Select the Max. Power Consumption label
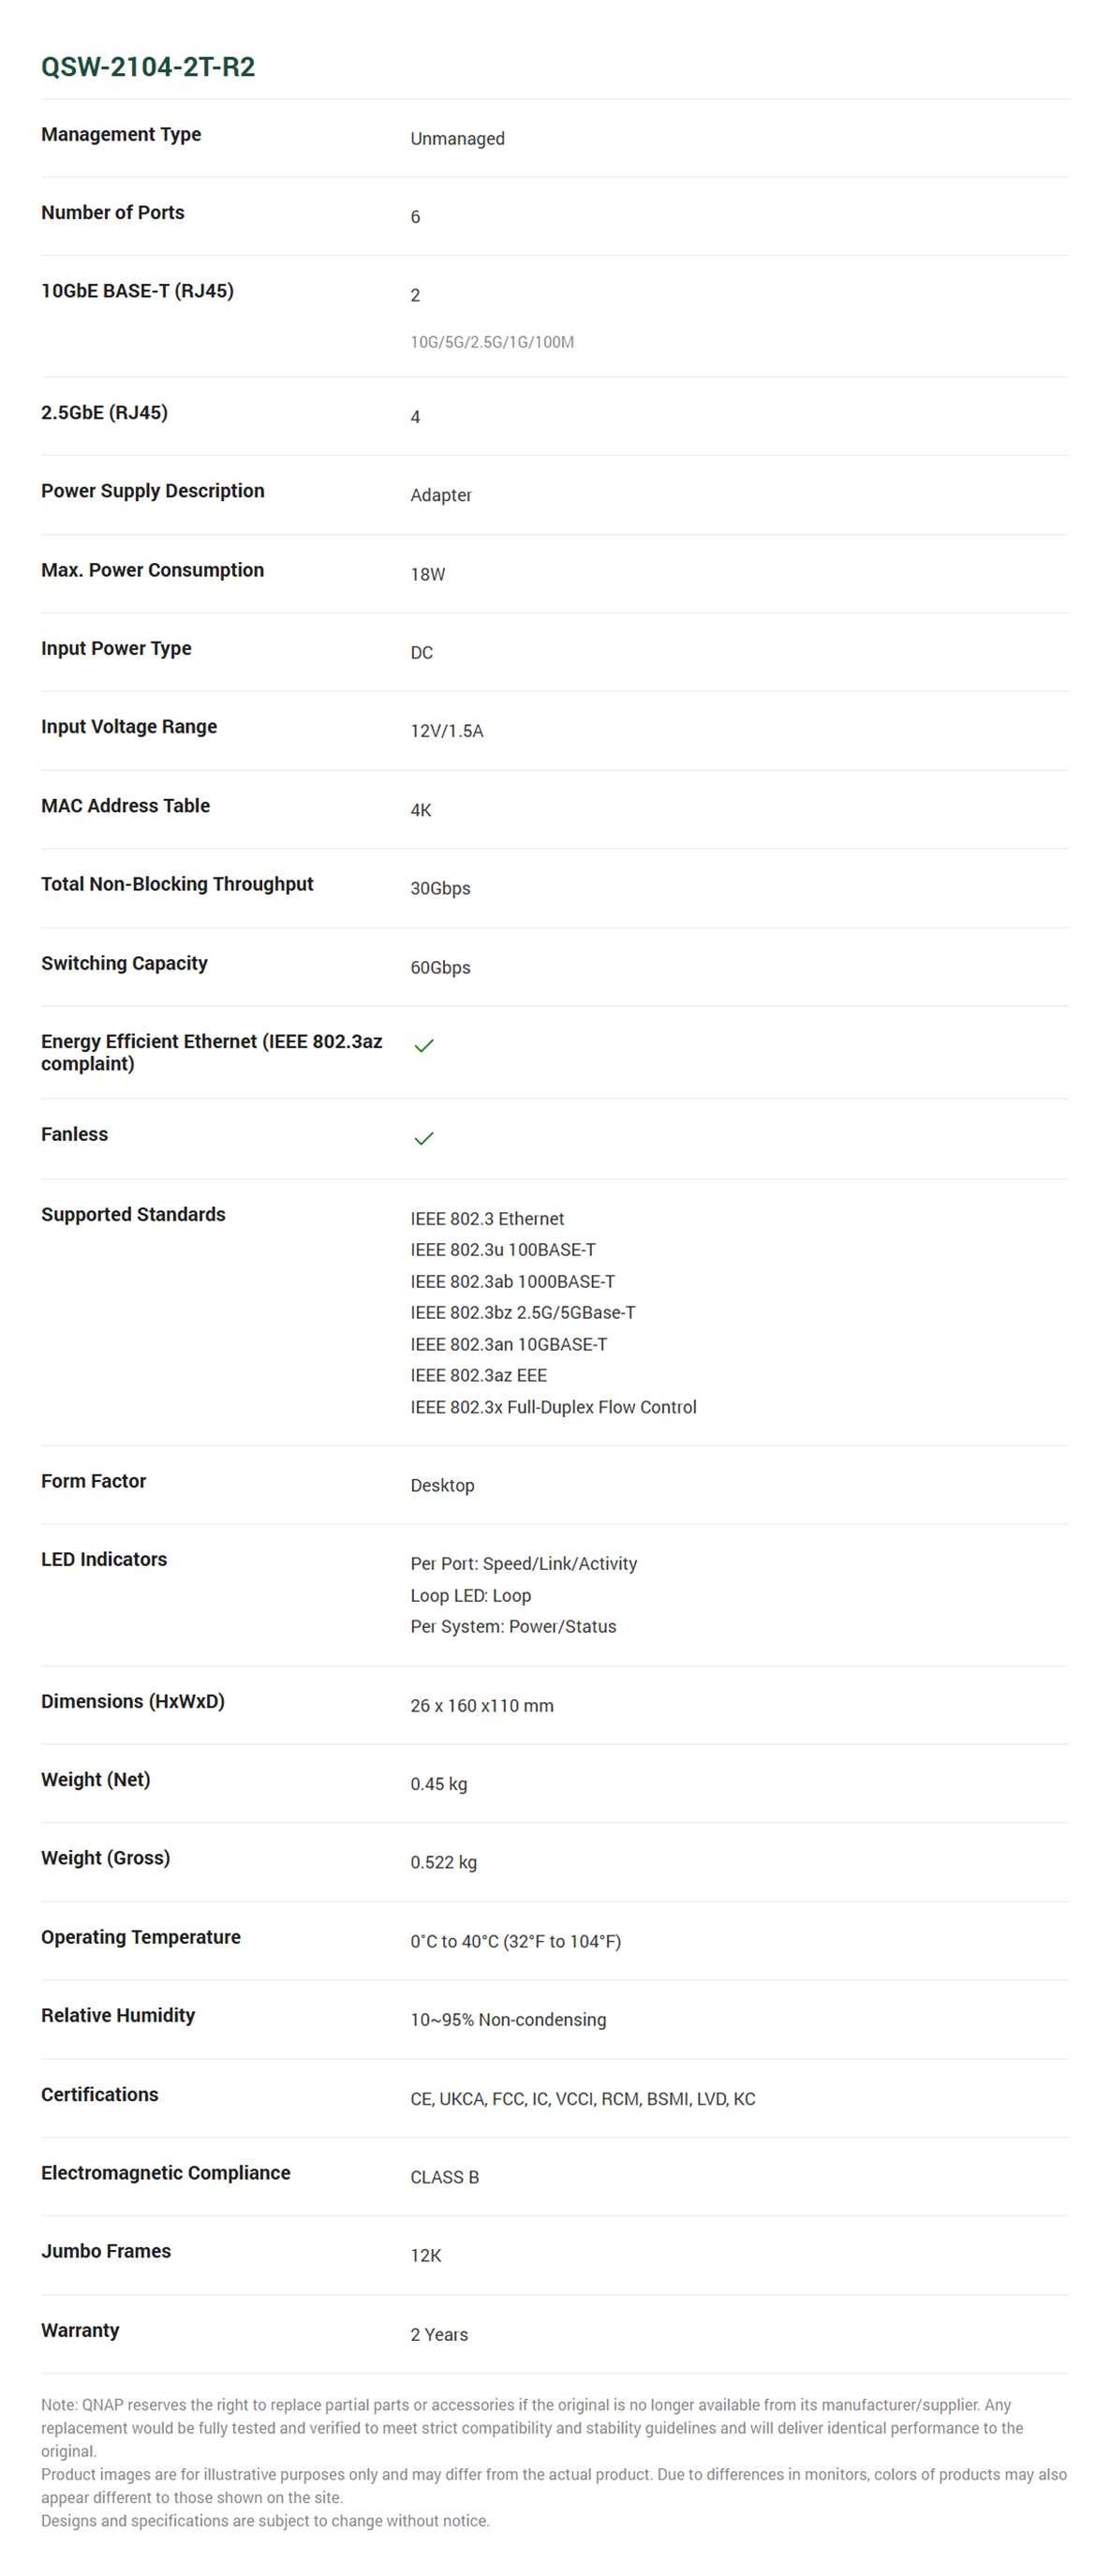The image size is (1110, 2576). click(x=152, y=570)
